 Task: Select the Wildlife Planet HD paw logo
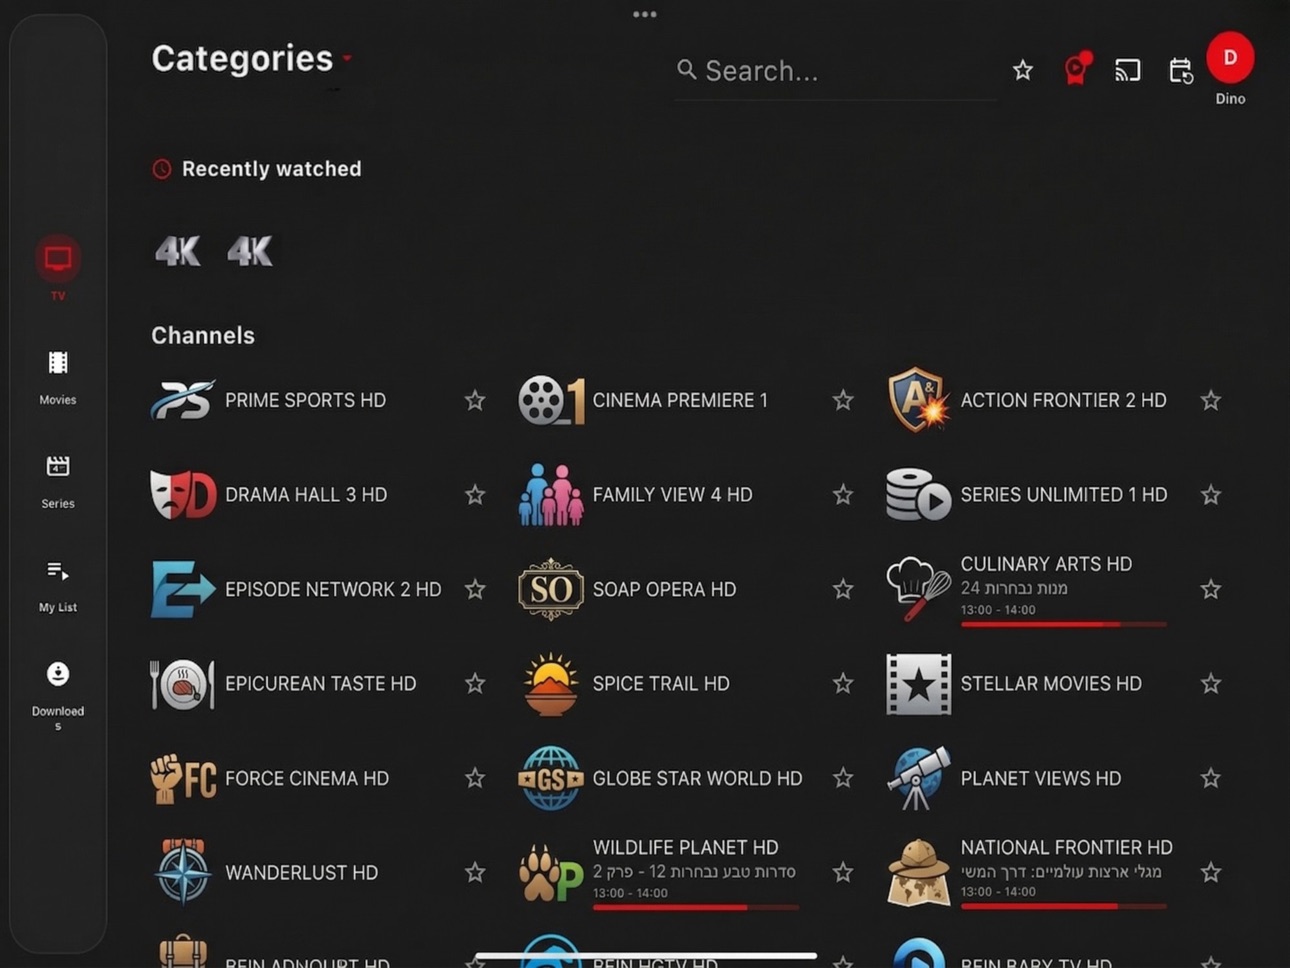point(551,873)
